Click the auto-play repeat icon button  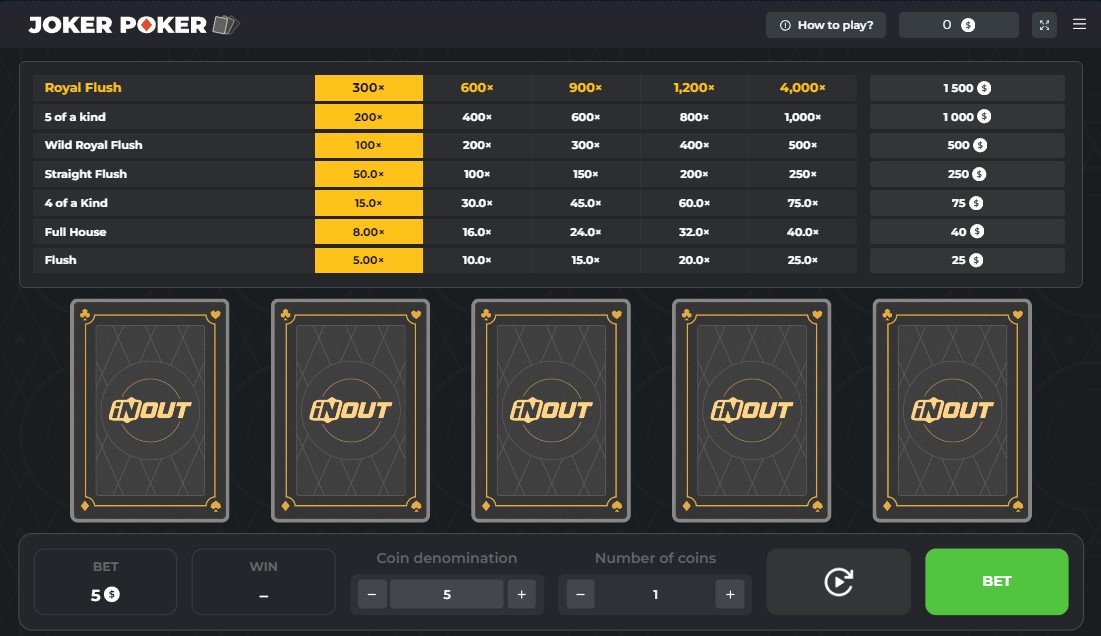(838, 581)
